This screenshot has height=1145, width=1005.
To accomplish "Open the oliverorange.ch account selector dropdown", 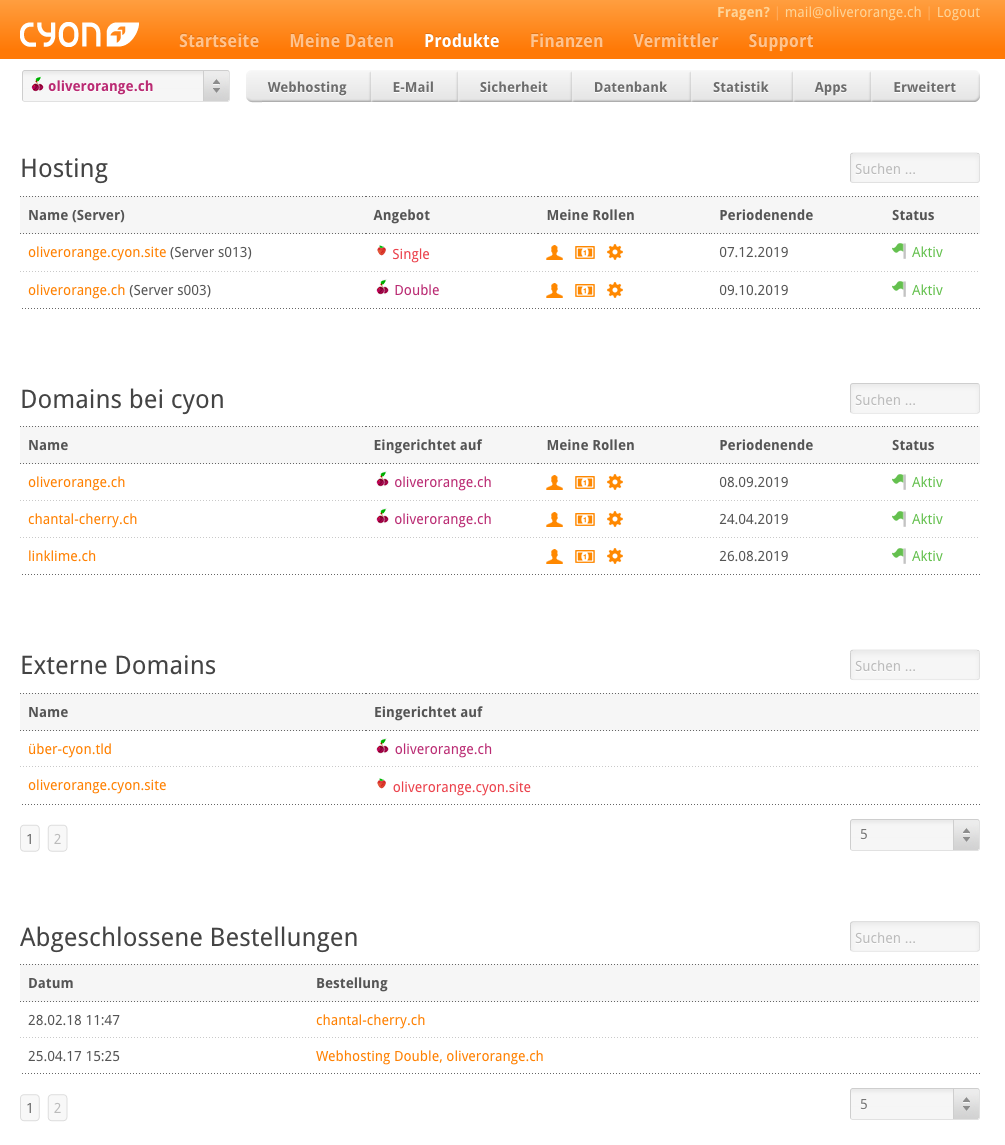I will pos(126,86).
